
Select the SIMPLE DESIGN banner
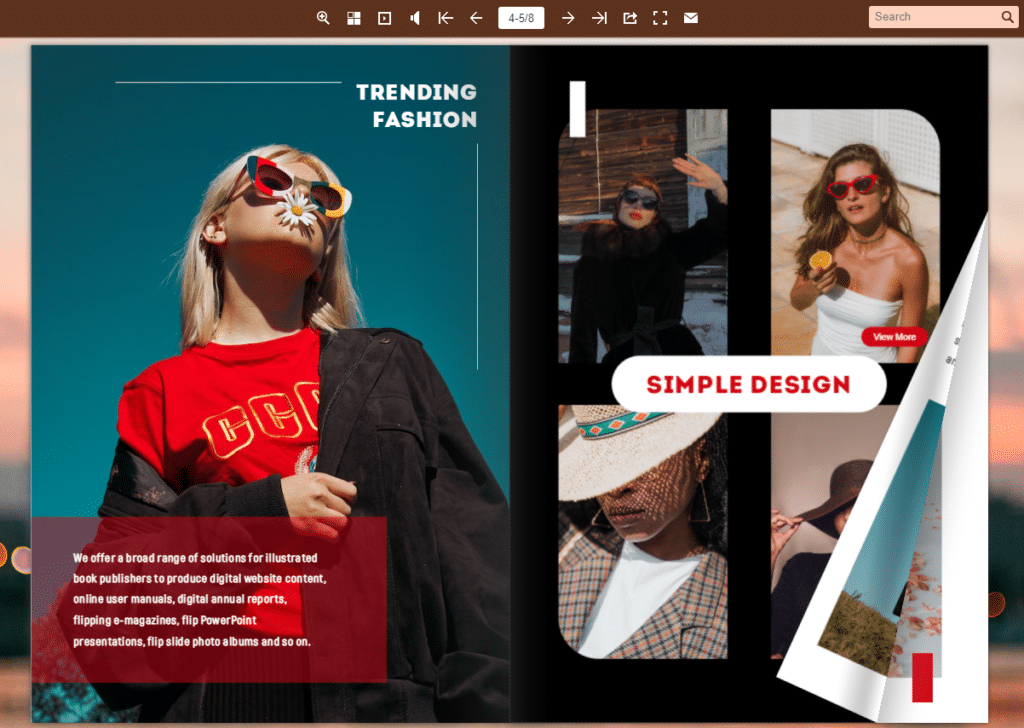pyautogui.click(x=748, y=384)
